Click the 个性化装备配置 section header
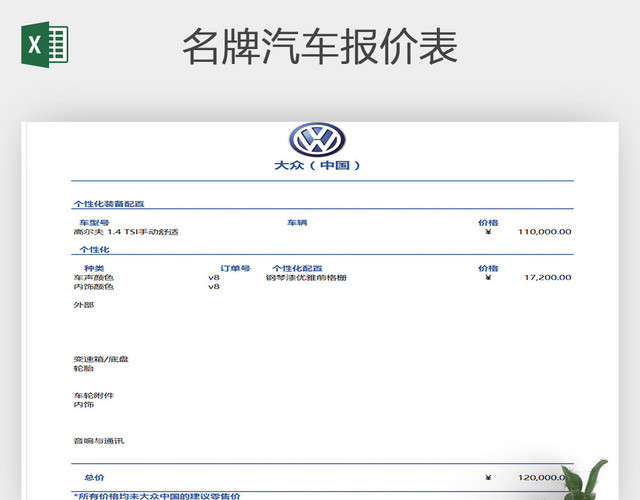The height and width of the screenshot is (500, 640). 109,204
